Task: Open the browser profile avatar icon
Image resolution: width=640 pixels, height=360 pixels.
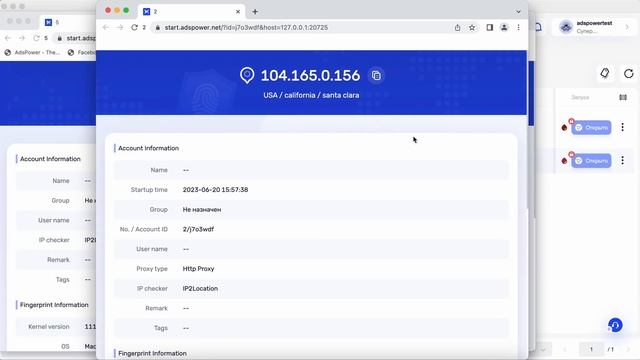Action: coord(504,27)
